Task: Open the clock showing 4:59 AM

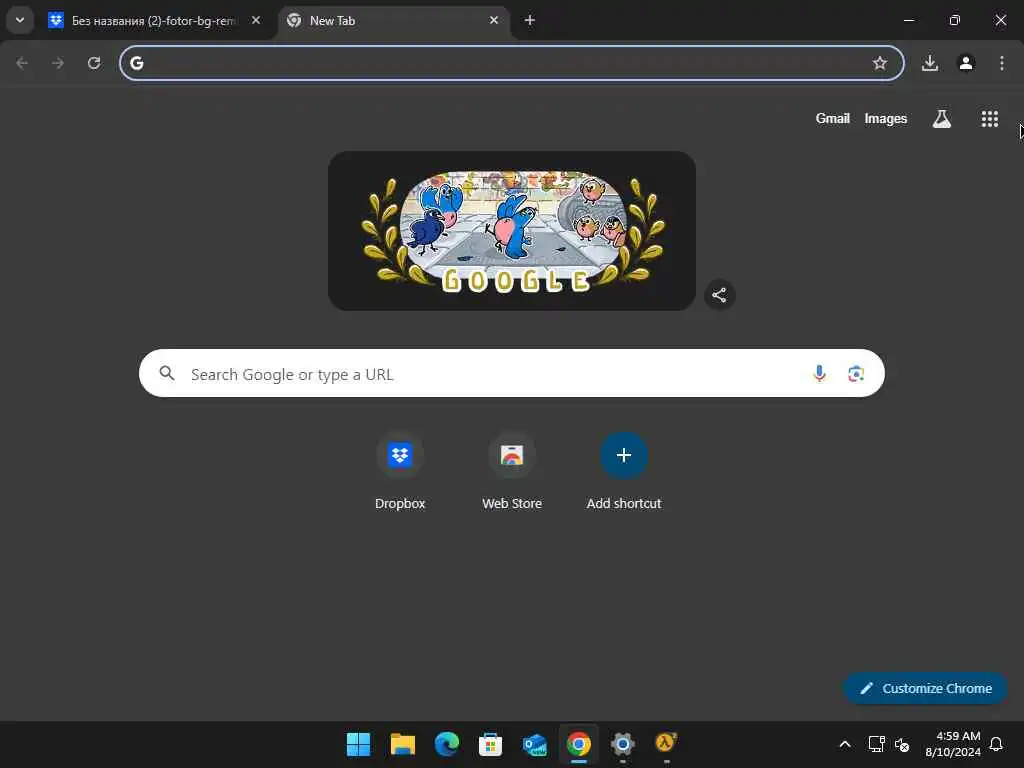Action: pyautogui.click(x=953, y=744)
